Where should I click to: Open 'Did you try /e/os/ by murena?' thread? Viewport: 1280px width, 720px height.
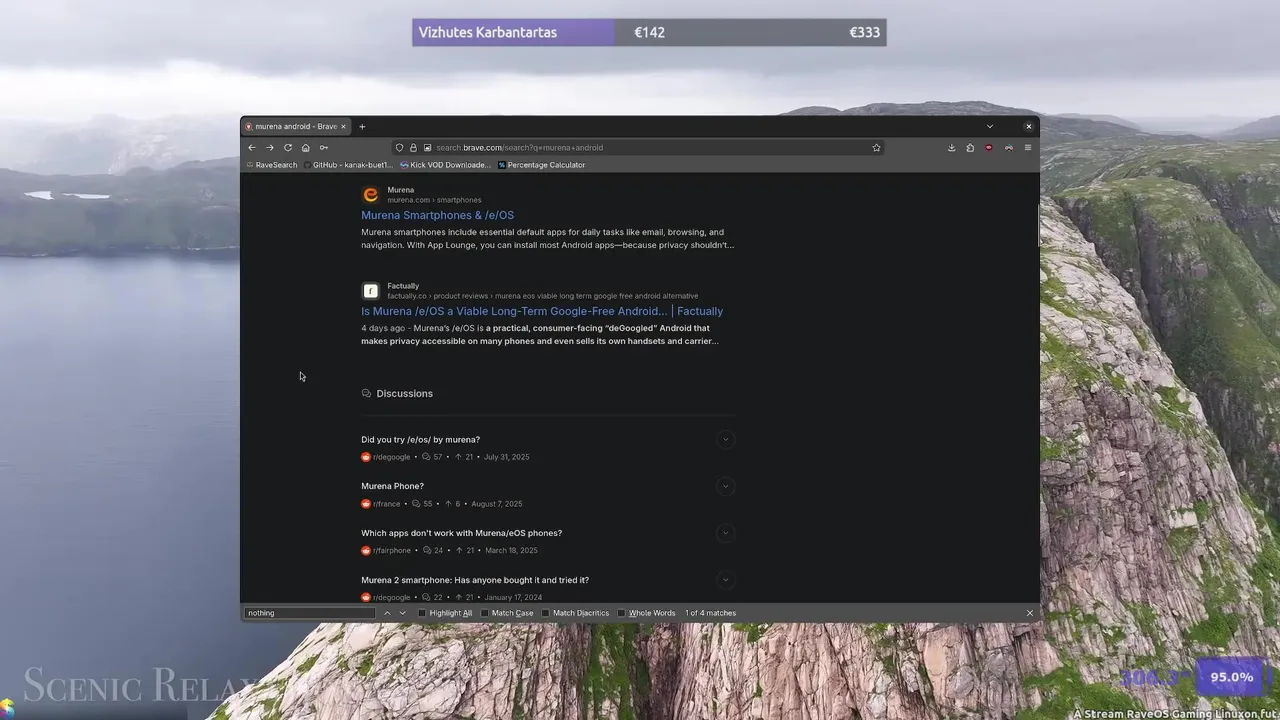[420, 440]
